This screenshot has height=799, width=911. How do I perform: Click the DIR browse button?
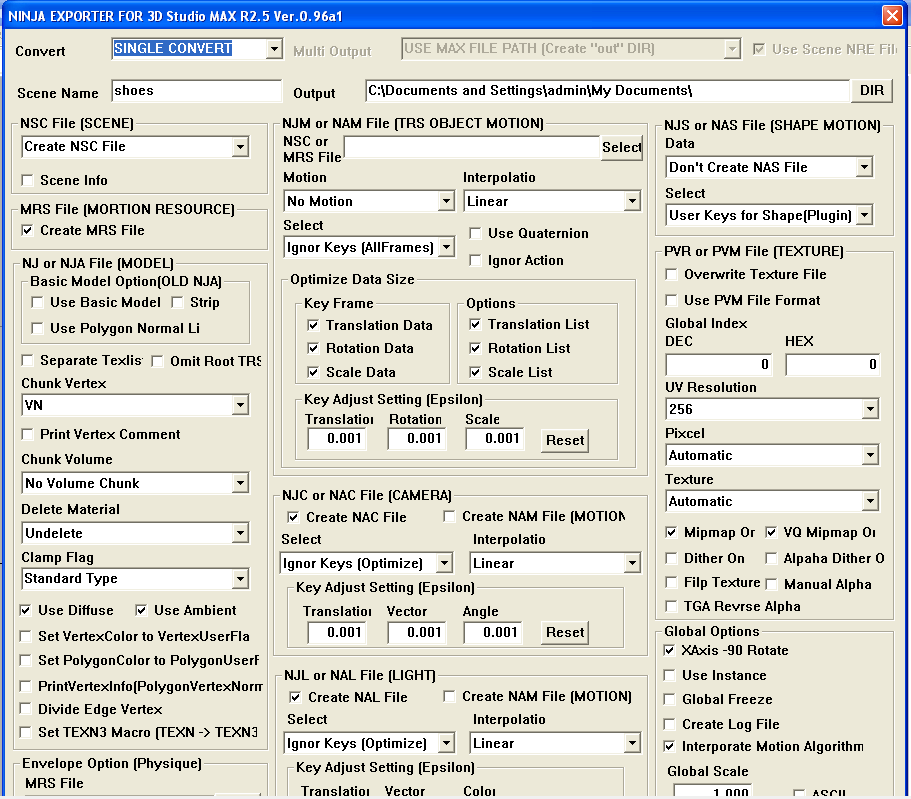click(871, 91)
